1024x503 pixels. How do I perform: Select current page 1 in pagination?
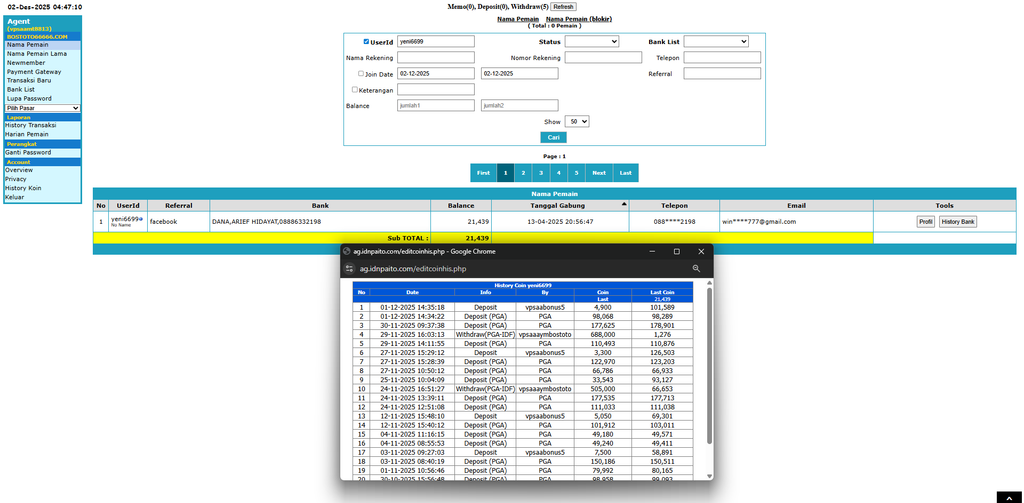(x=505, y=173)
